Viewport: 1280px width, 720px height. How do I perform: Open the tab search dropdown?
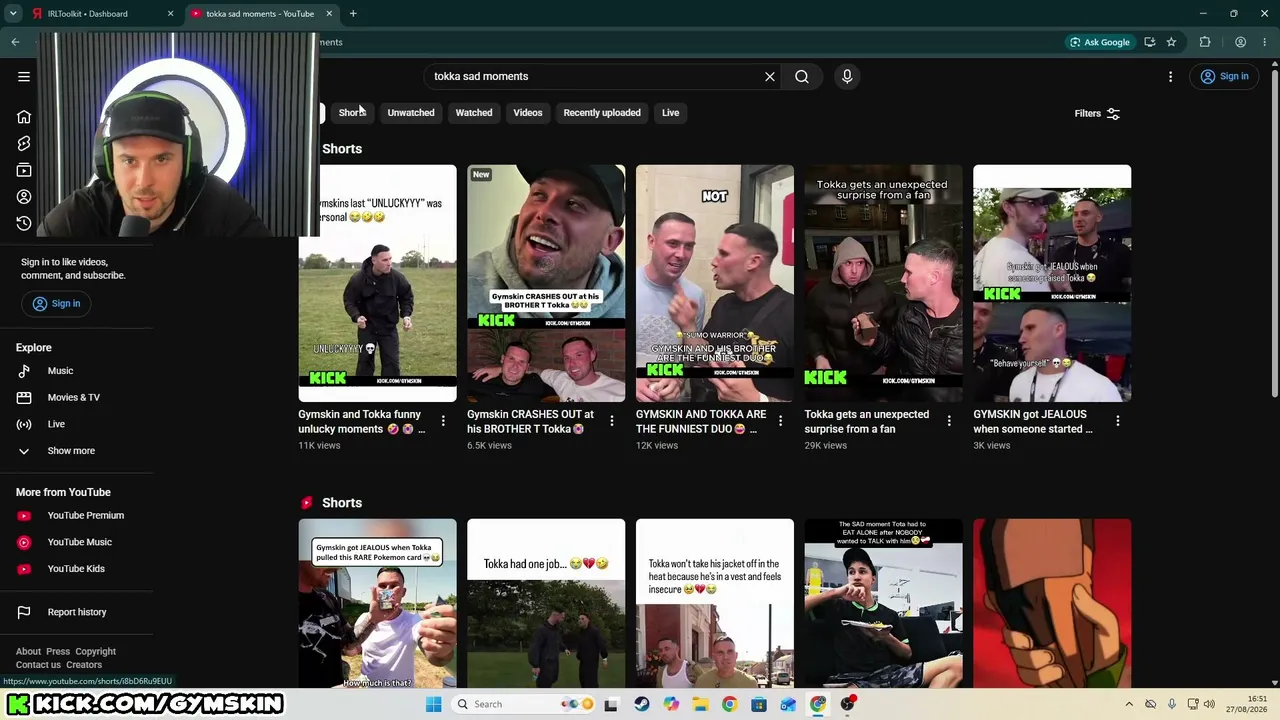tap(13, 14)
